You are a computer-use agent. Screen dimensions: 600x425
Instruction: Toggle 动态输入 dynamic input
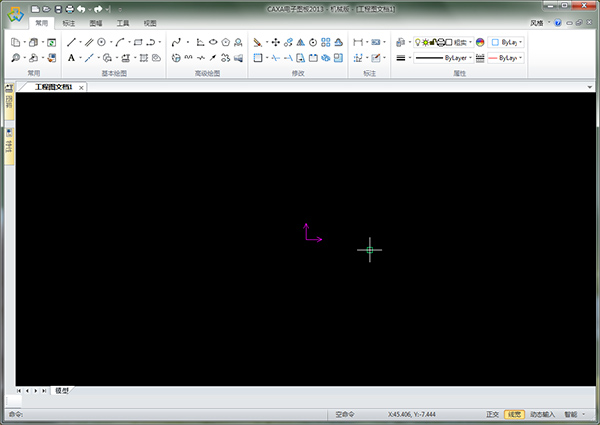542,413
